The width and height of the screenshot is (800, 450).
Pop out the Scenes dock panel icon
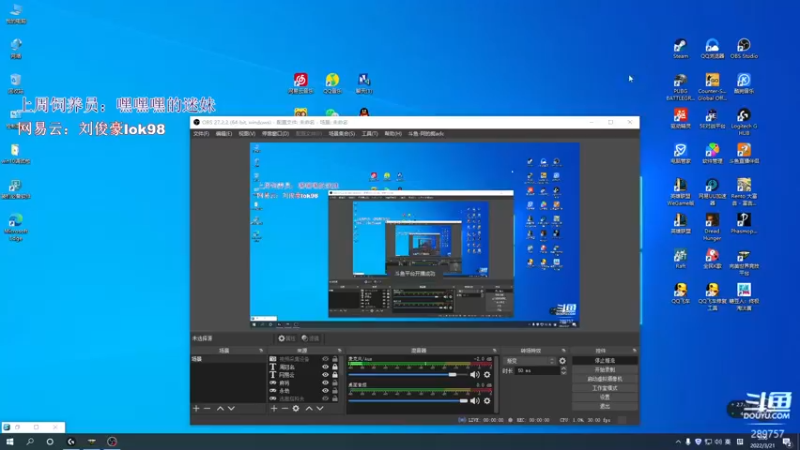pyautogui.click(x=261, y=351)
